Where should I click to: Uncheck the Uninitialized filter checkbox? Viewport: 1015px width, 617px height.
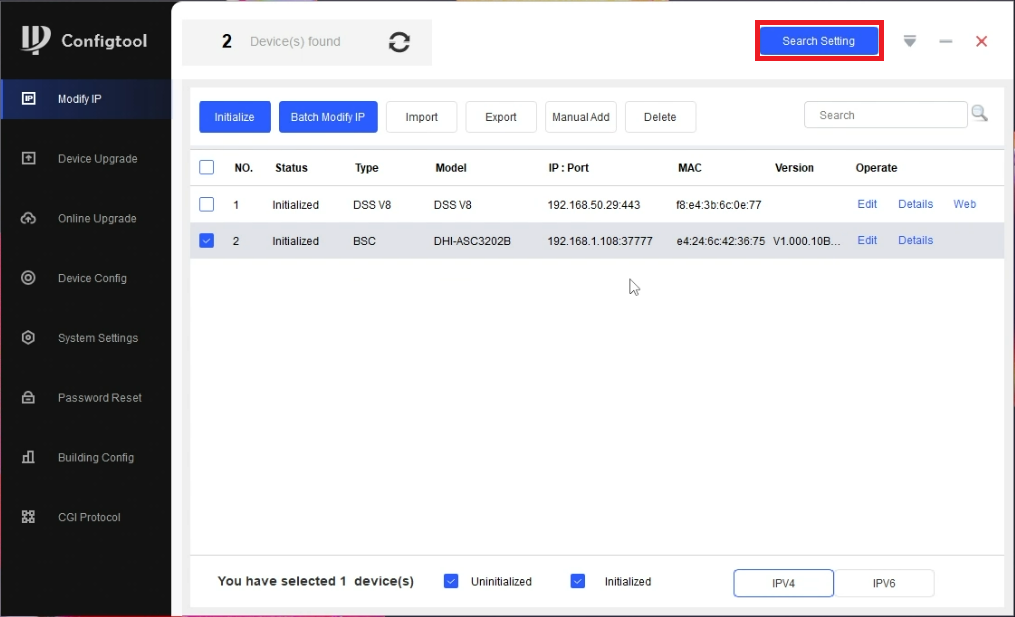coord(451,581)
